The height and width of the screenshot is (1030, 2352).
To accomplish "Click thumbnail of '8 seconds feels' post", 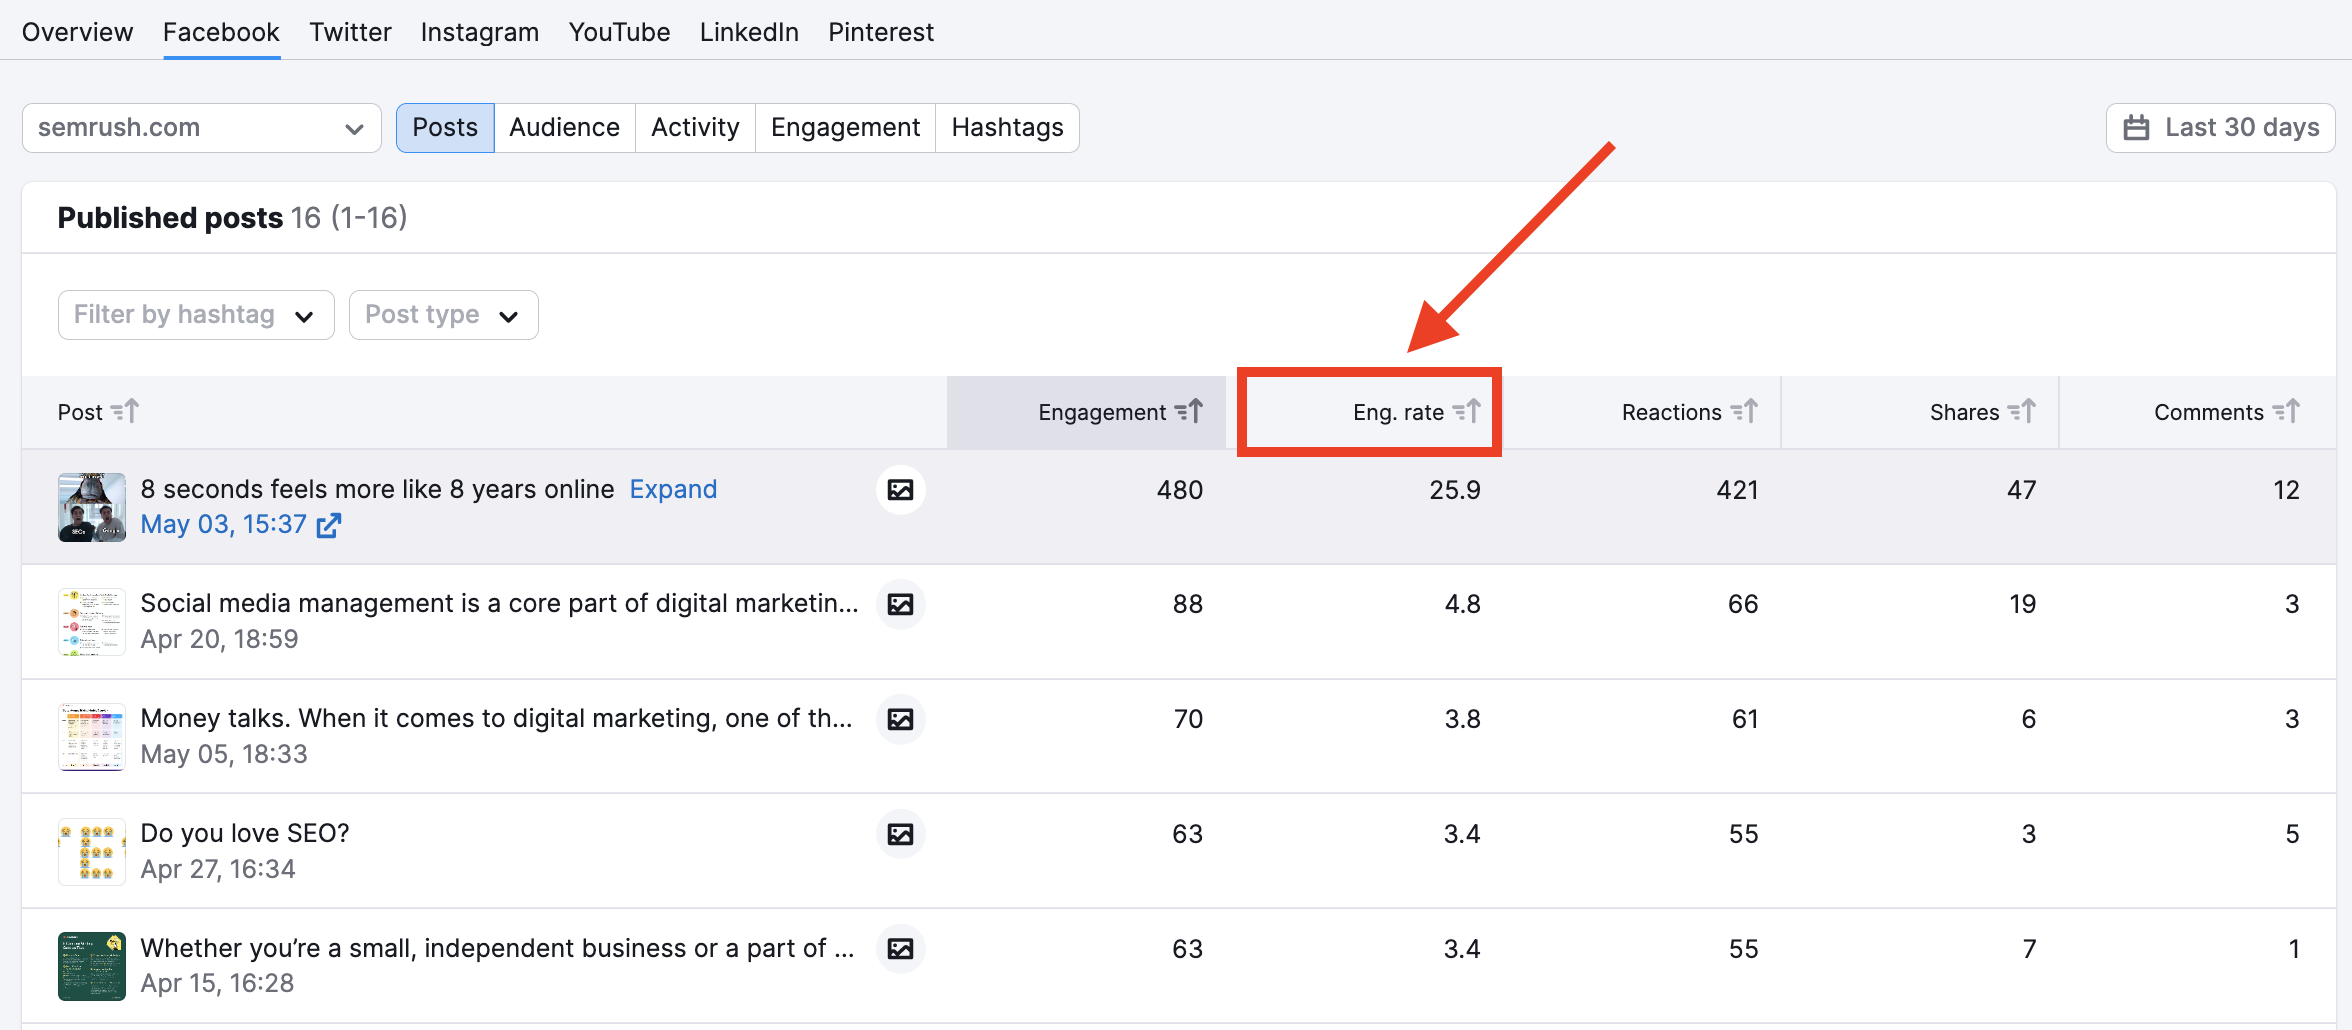I will tap(92, 507).
